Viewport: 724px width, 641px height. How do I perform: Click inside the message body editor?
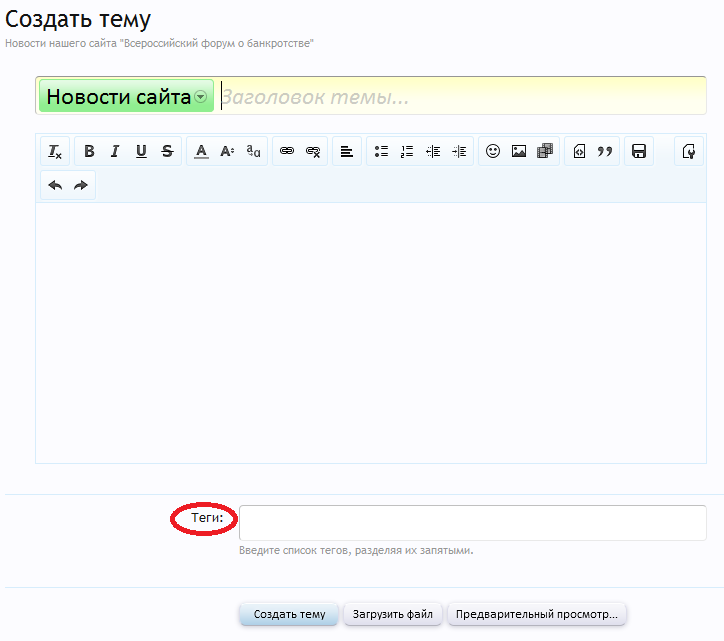(371, 333)
